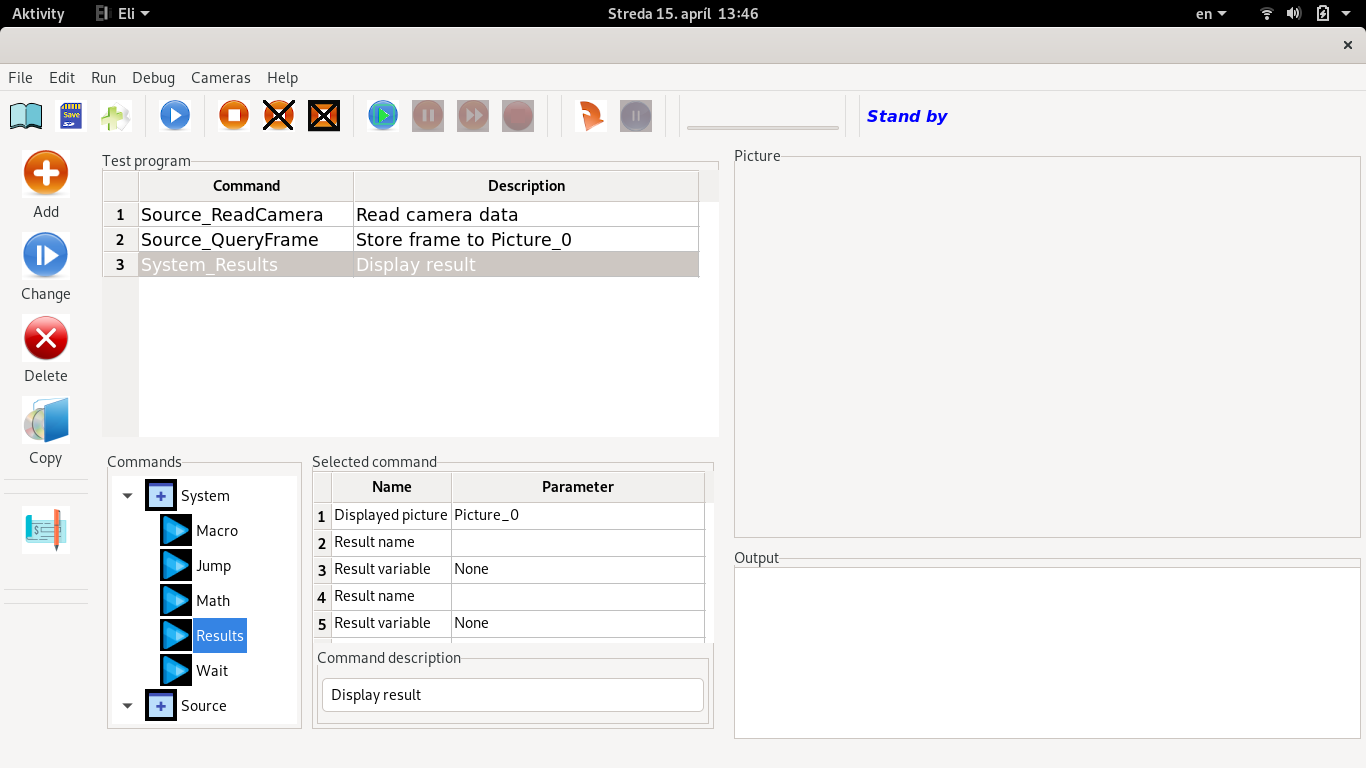Open the Eli application menu dropdown

[126, 14]
